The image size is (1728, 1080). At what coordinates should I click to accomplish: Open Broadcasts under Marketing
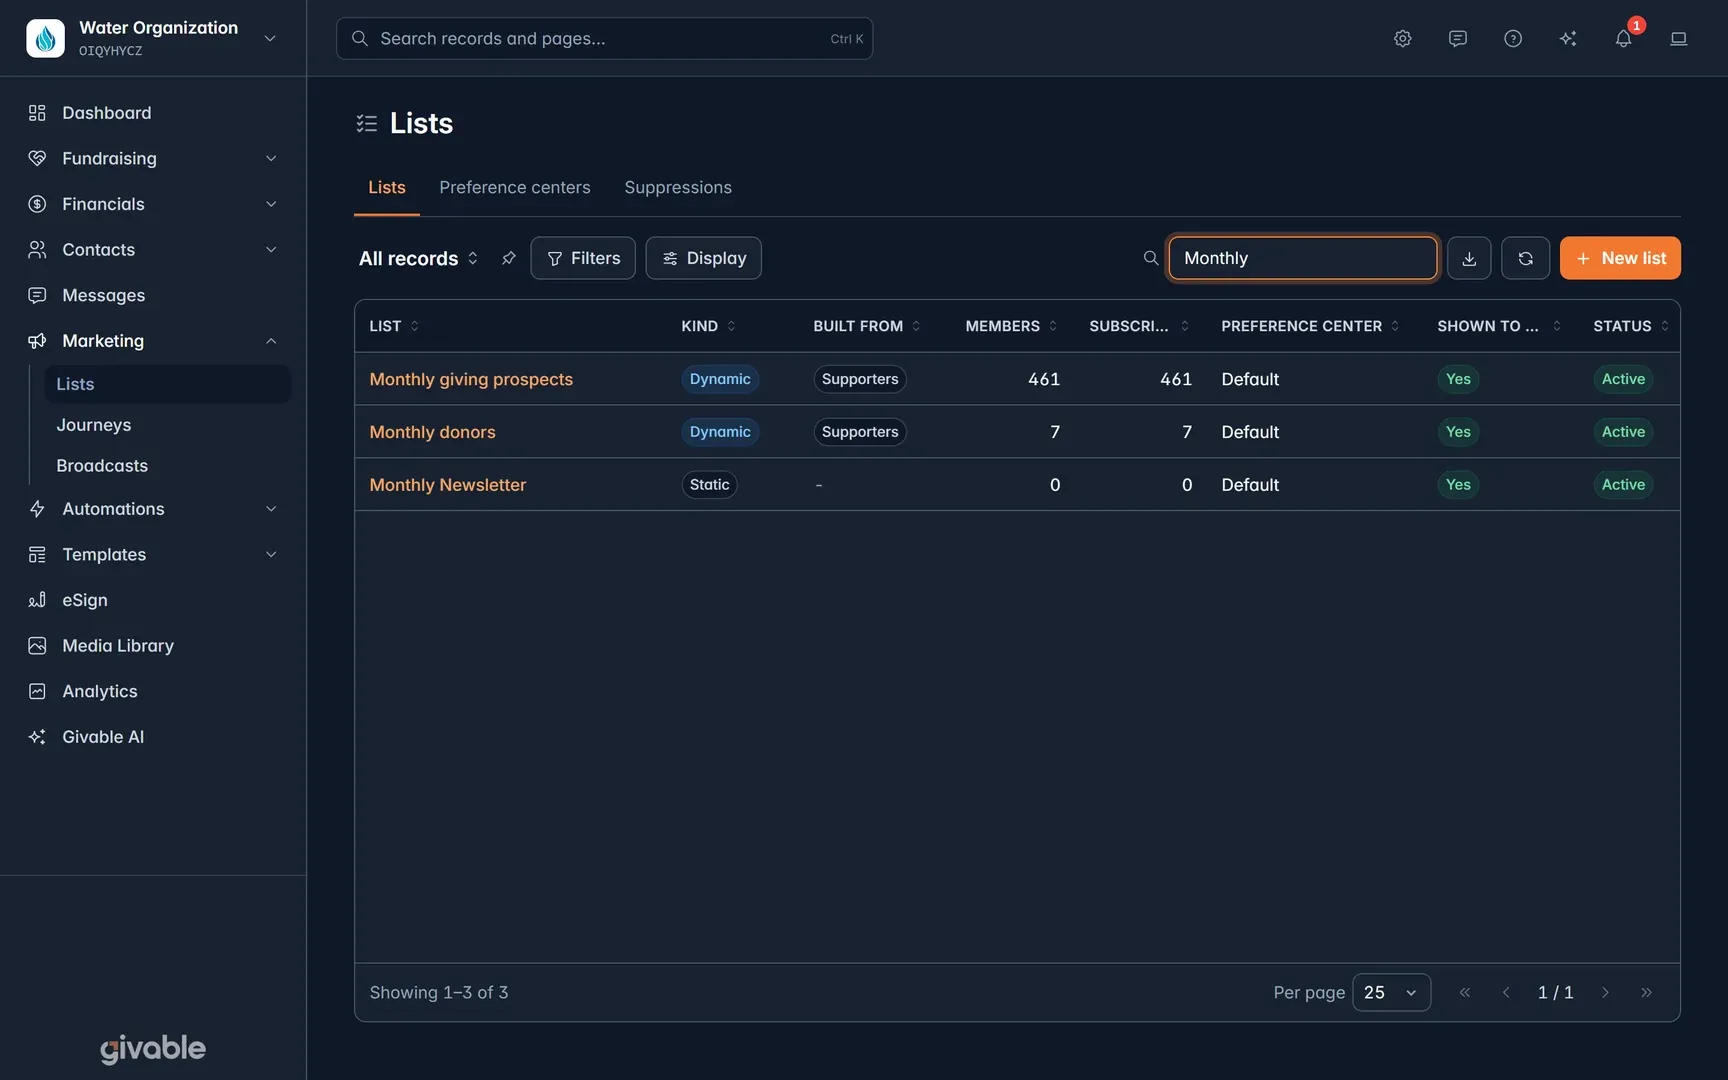pyautogui.click(x=167, y=466)
